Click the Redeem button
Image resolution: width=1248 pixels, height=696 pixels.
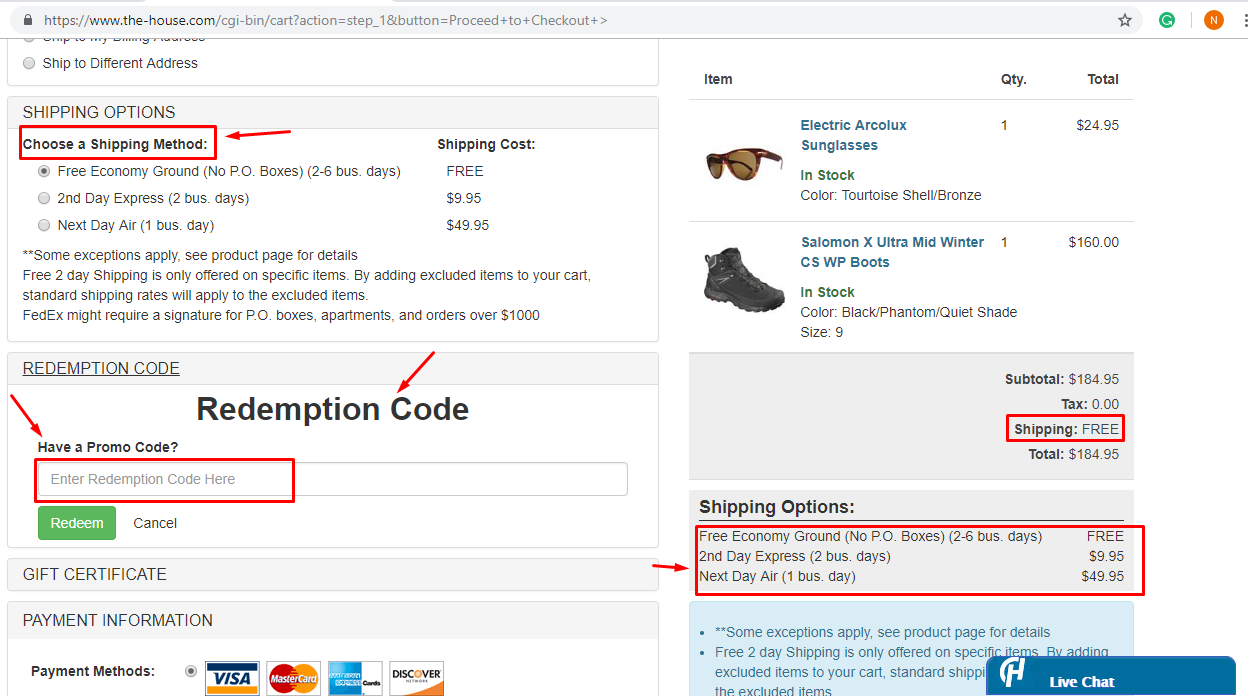77,523
